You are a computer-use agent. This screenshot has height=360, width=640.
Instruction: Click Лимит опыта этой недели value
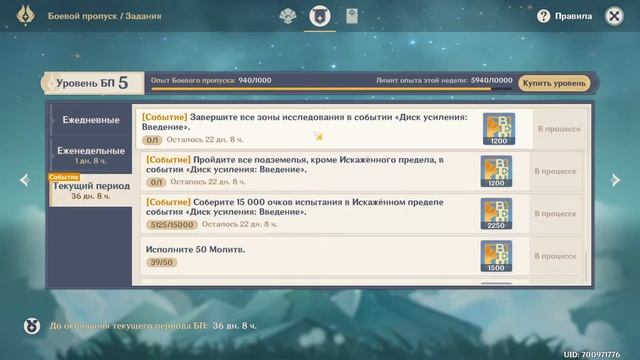pyautogui.click(x=491, y=80)
